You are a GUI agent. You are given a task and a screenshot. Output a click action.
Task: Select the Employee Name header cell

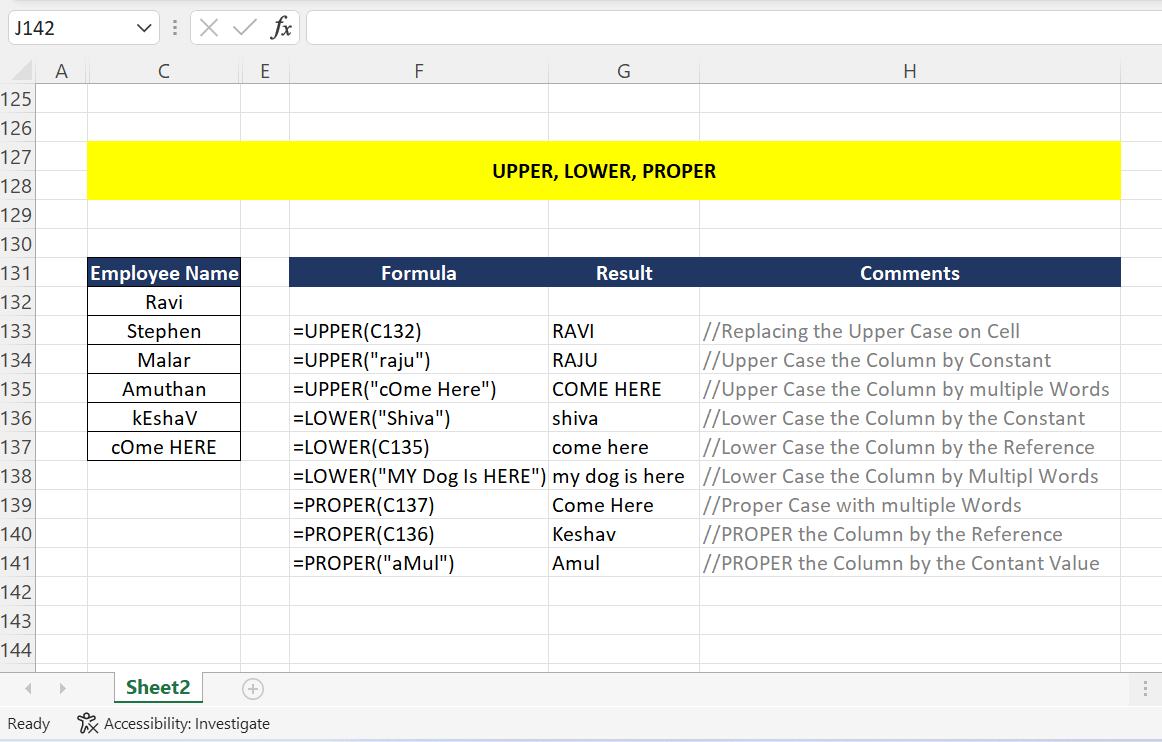point(164,273)
